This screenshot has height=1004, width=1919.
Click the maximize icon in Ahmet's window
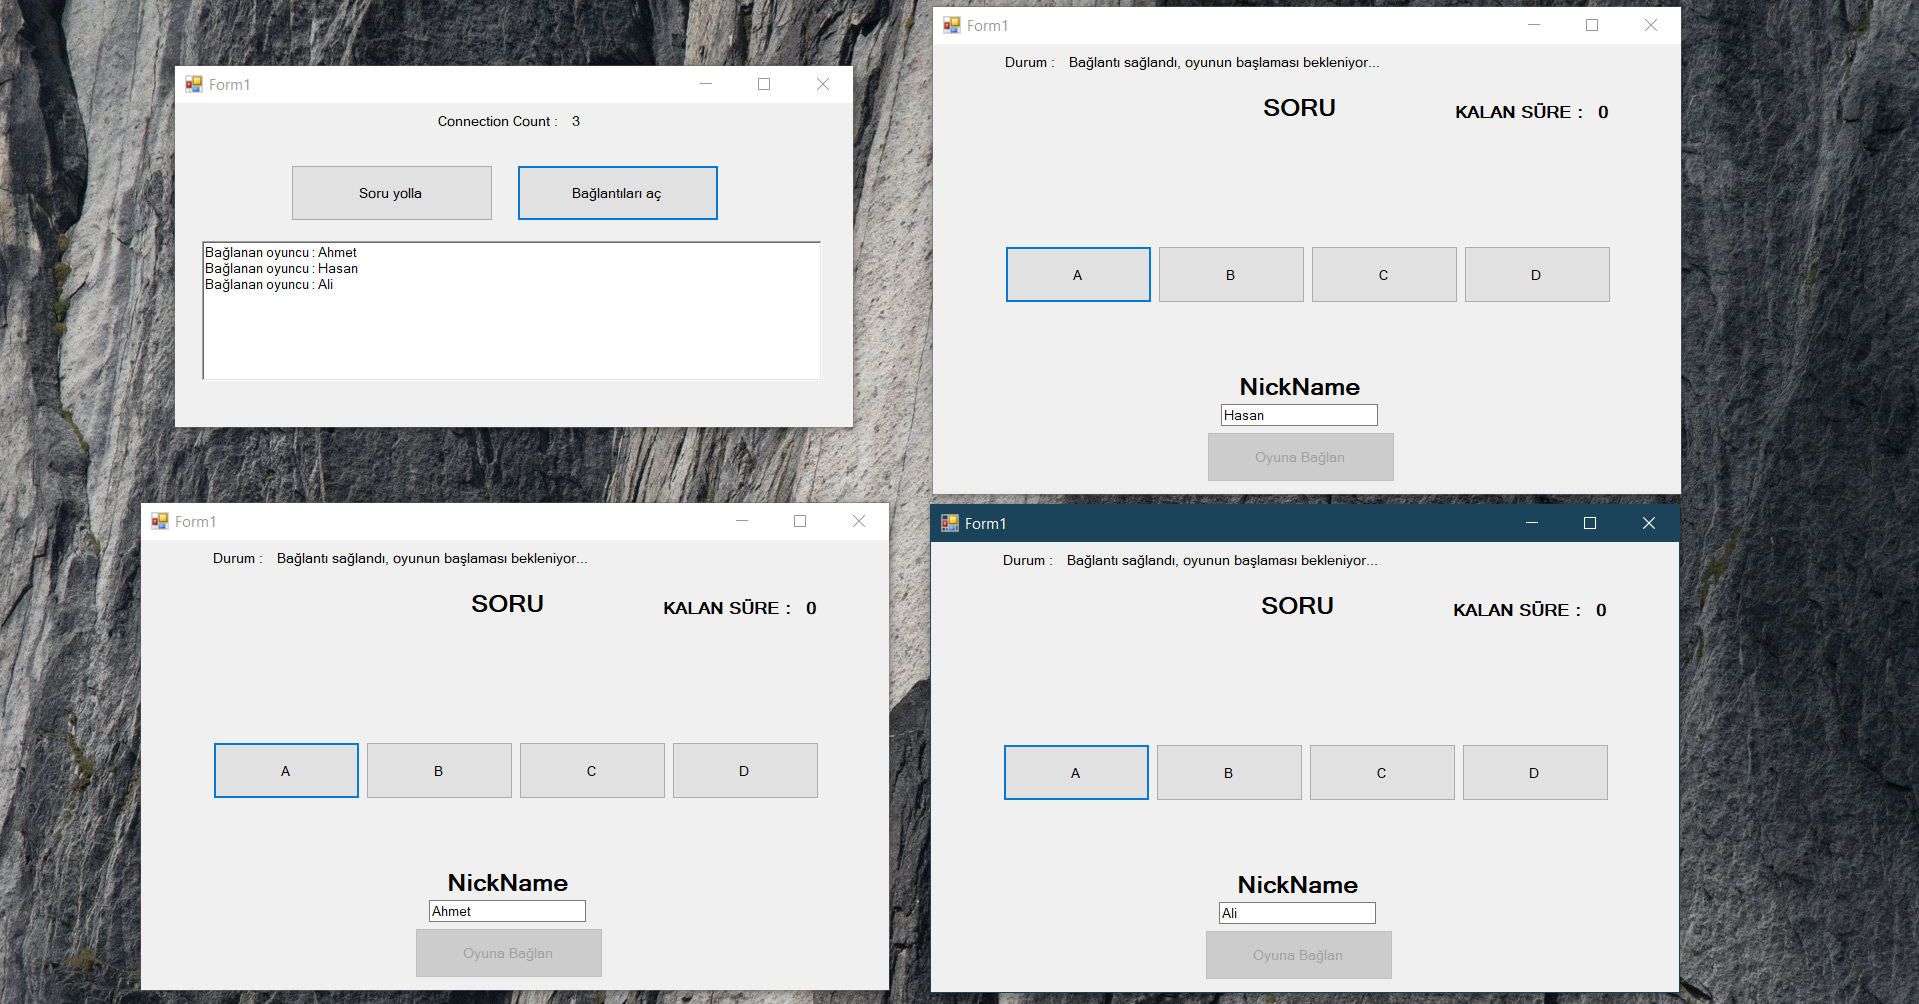pyautogui.click(x=800, y=521)
